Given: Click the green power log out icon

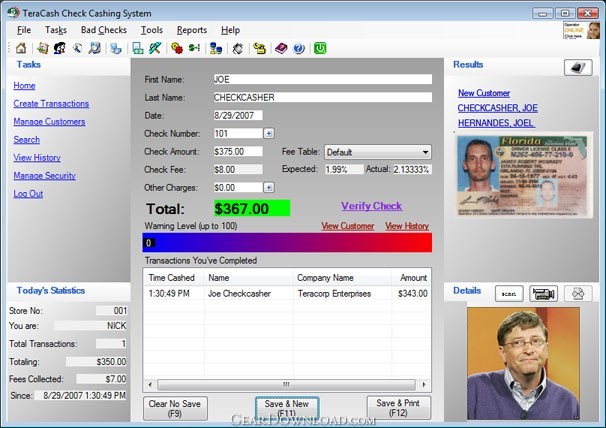Looking at the screenshot, I should (x=320, y=48).
